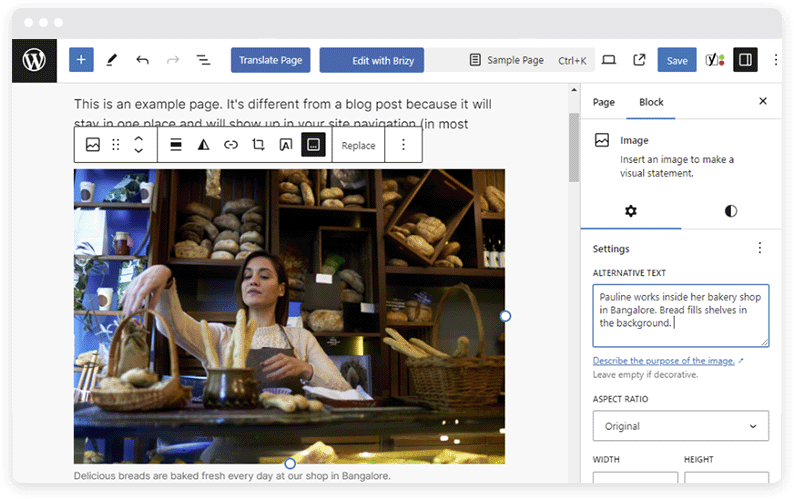Viewport: 794px width, 499px height.
Task: Click the undo arrow
Action: pos(142,60)
